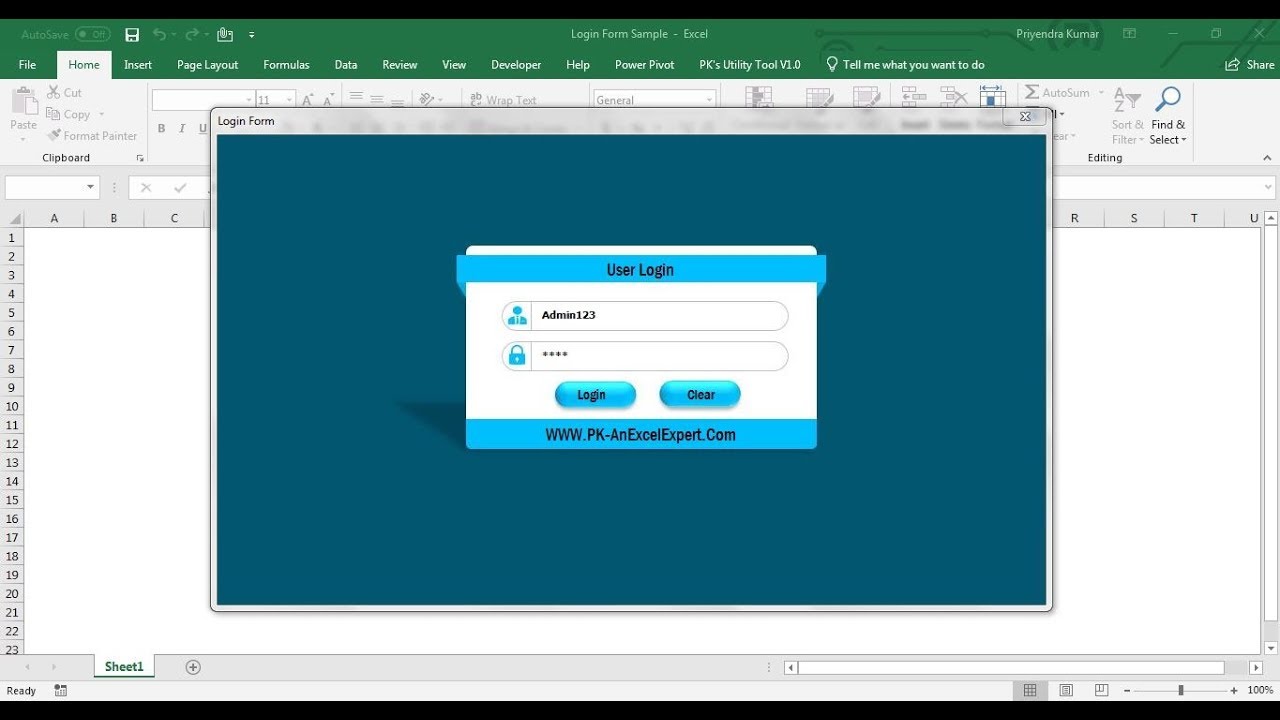Toggle Italic formatting
Image resolution: width=1280 pixels, height=720 pixels.
pyautogui.click(x=182, y=128)
